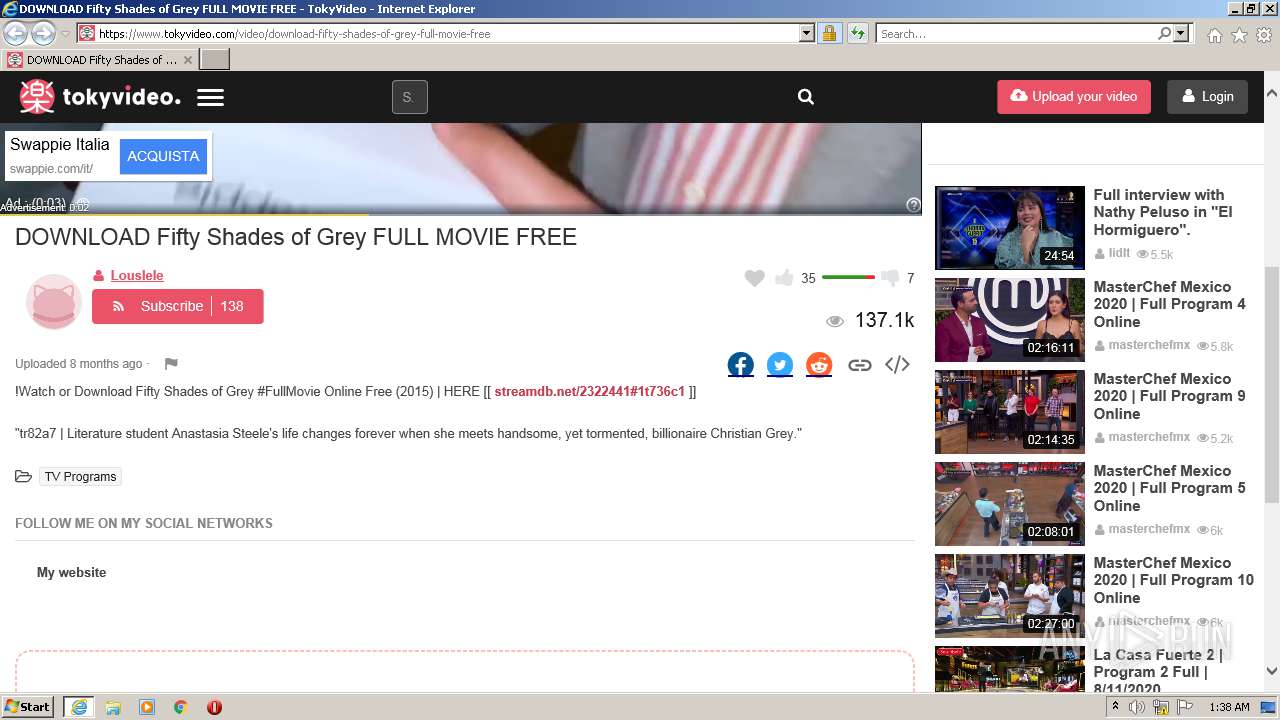Close the current browser tab
Image resolution: width=1280 pixels, height=720 pixels.
[187, 60]
